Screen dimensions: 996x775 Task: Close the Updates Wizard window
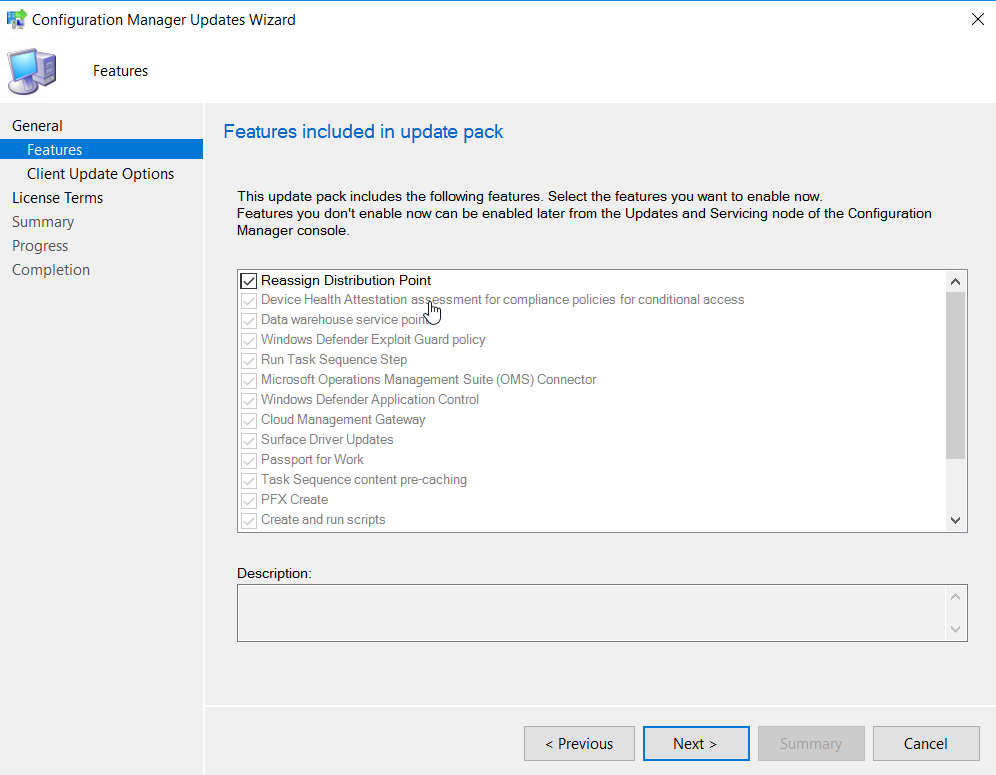978,19
